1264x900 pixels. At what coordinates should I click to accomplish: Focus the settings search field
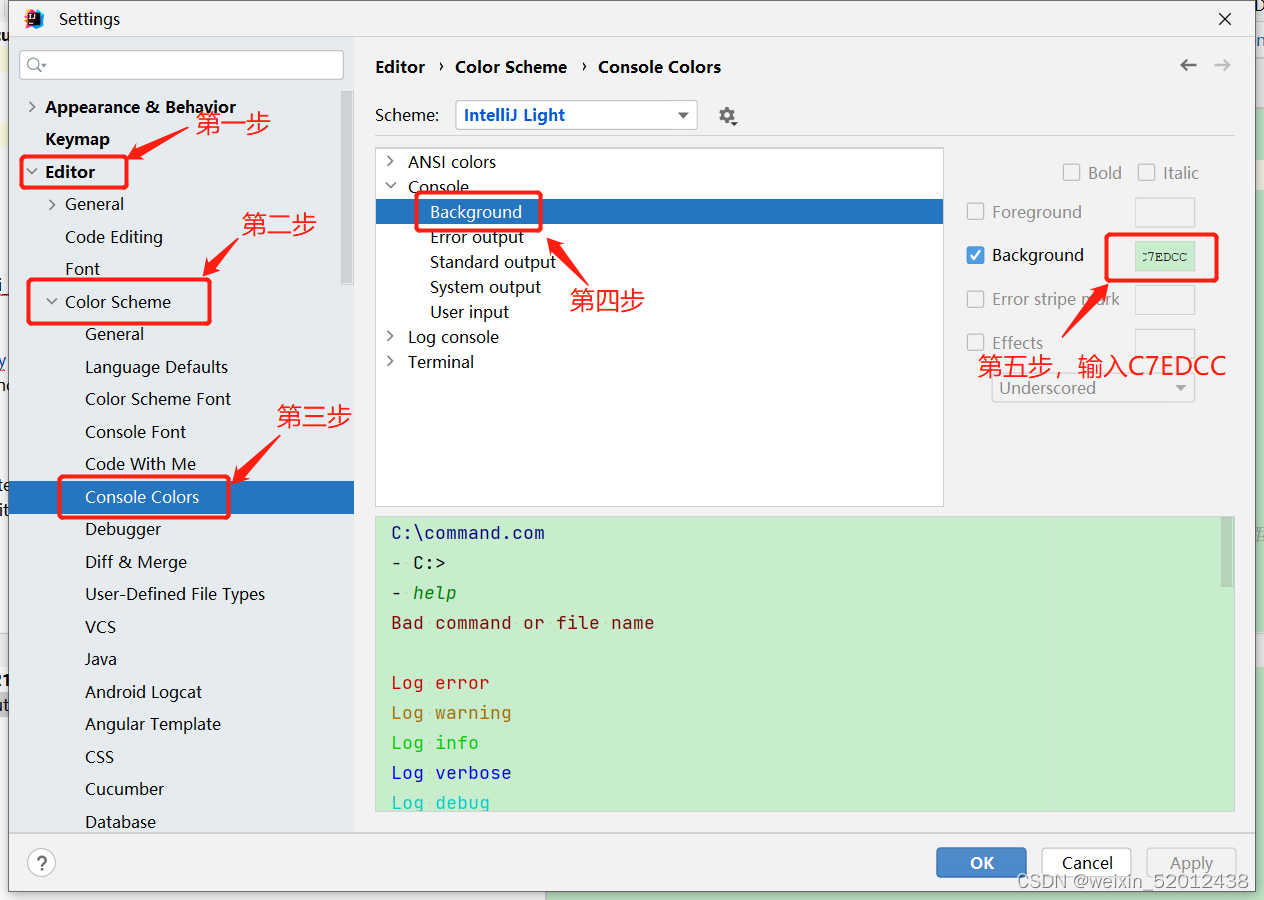point(181,65)
